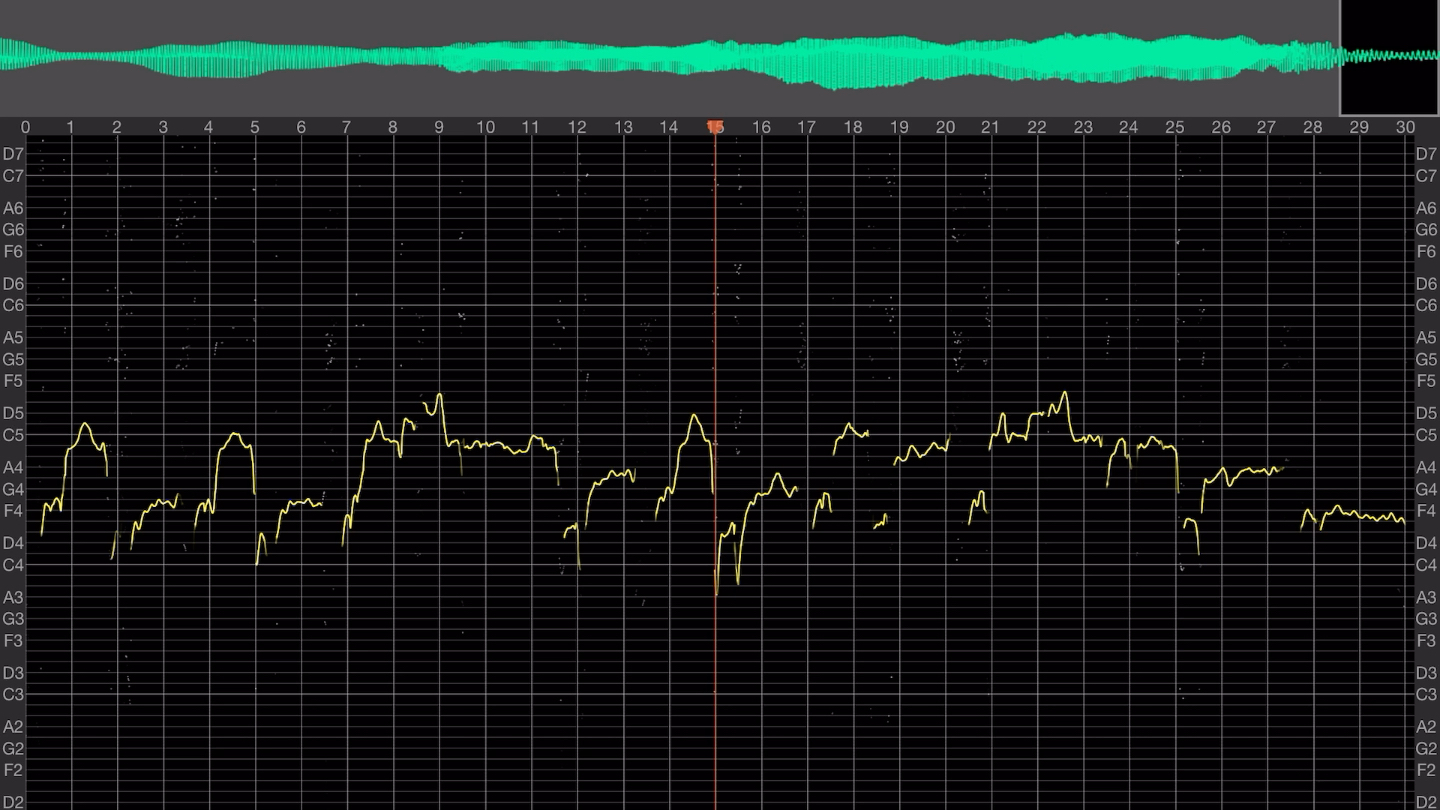Select the D5 note label on left axis
The image size is (1440, 810).
(13, 413)
